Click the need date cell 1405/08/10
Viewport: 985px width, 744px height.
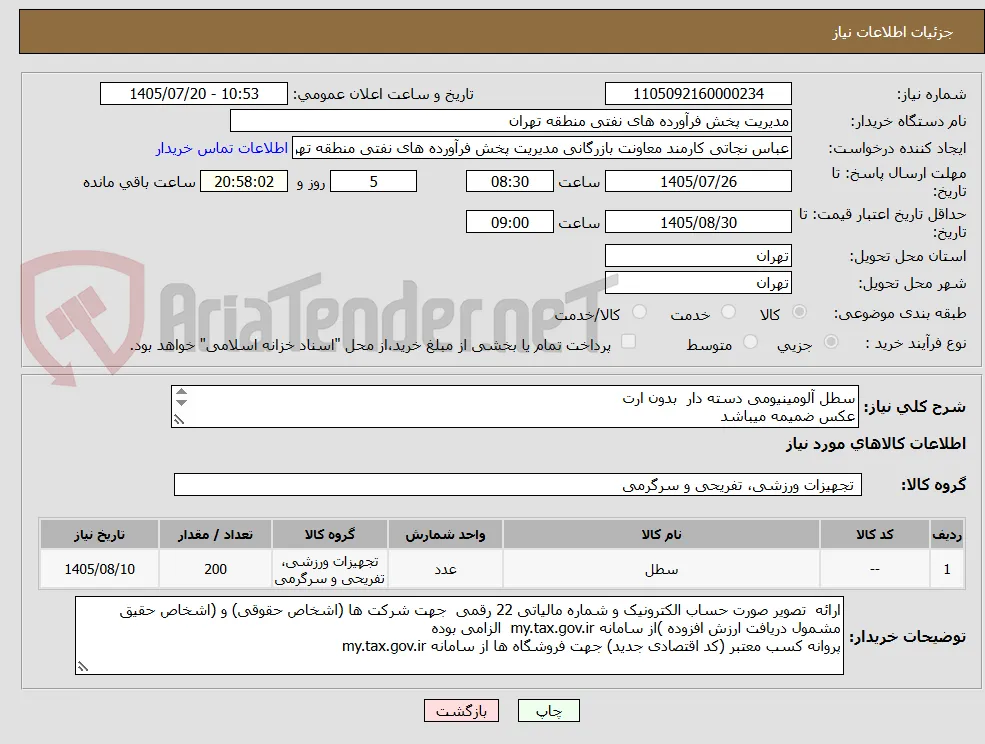99,569
